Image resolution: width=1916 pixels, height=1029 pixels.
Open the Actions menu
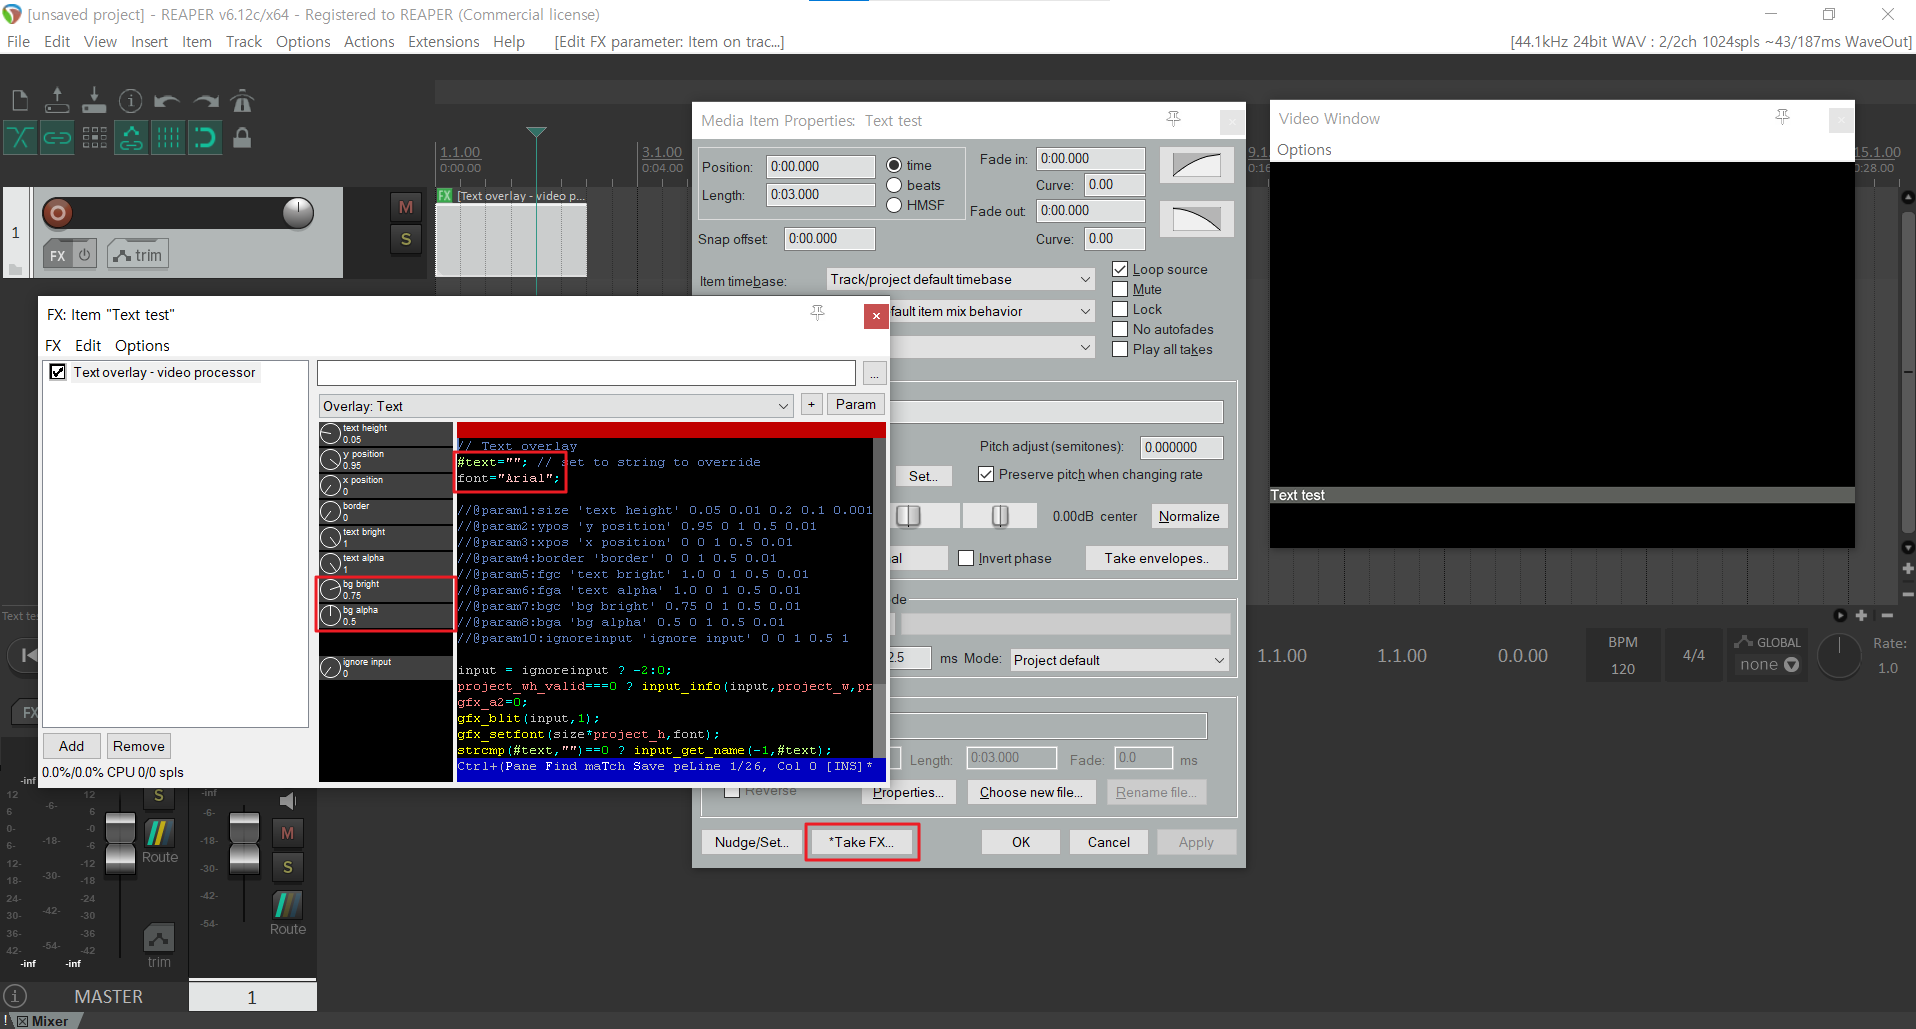tap(369, 41)
